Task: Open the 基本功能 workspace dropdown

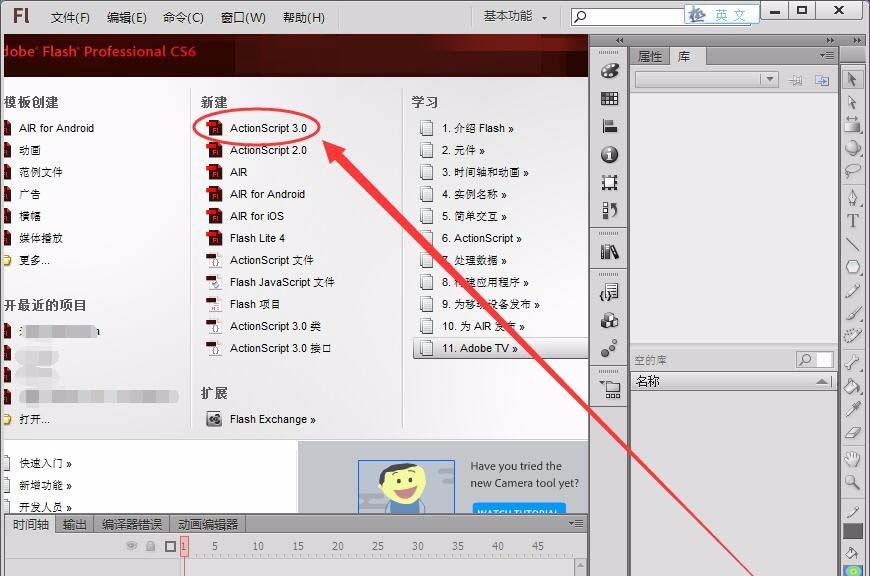Action: (x=515, y=17)
